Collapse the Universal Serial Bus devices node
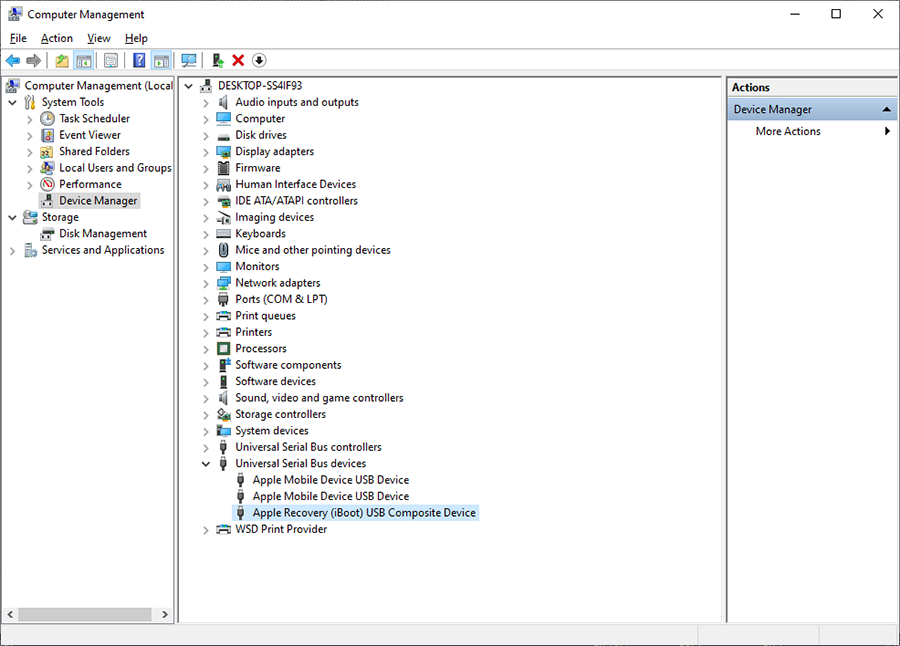900x646 pixels. pyautogui.click(x=206, y=464)
